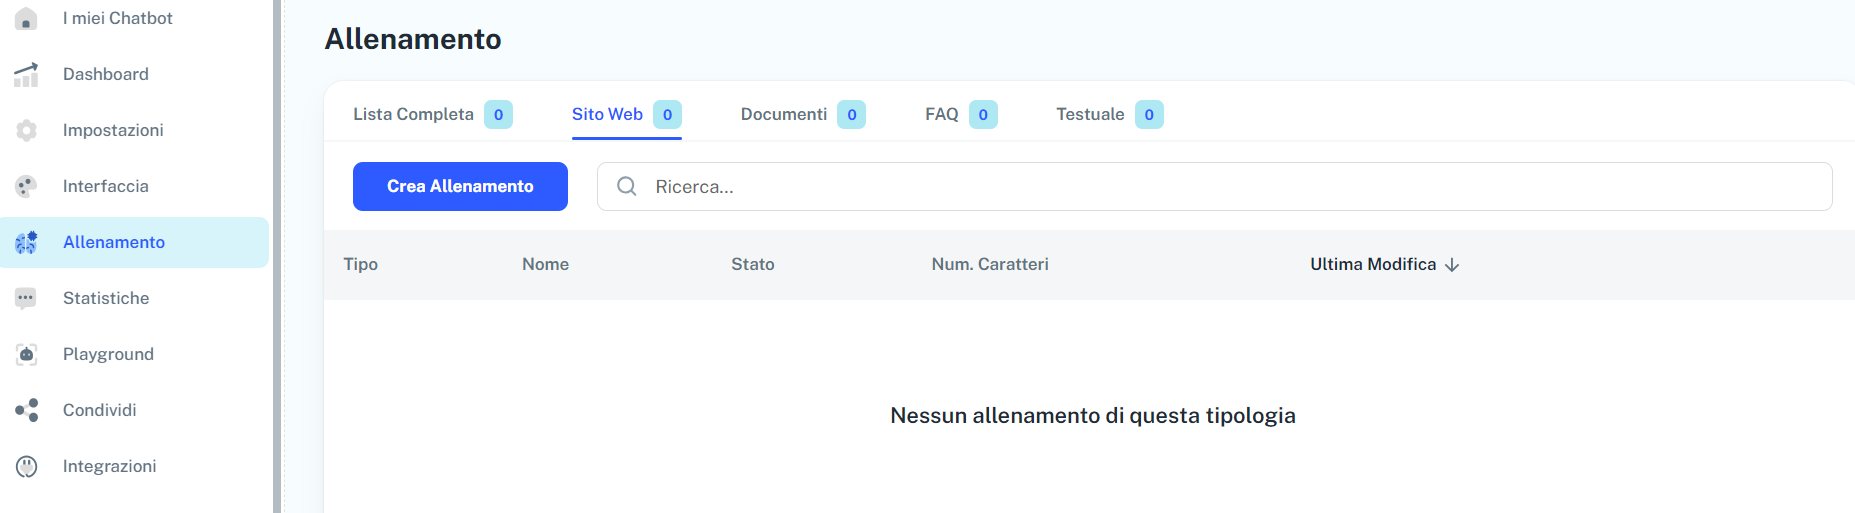Click the Interfaccia palette icon

[27, 187]
